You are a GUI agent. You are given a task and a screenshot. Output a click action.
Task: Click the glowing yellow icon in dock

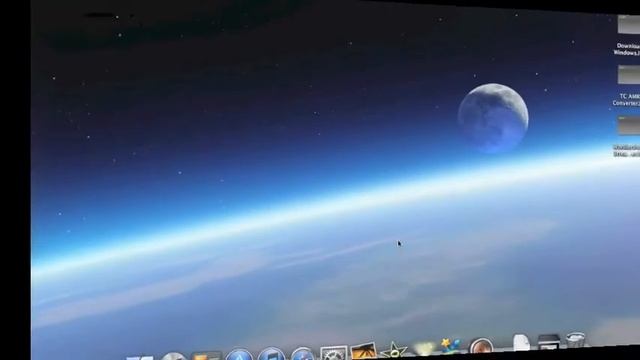(424, 348)
